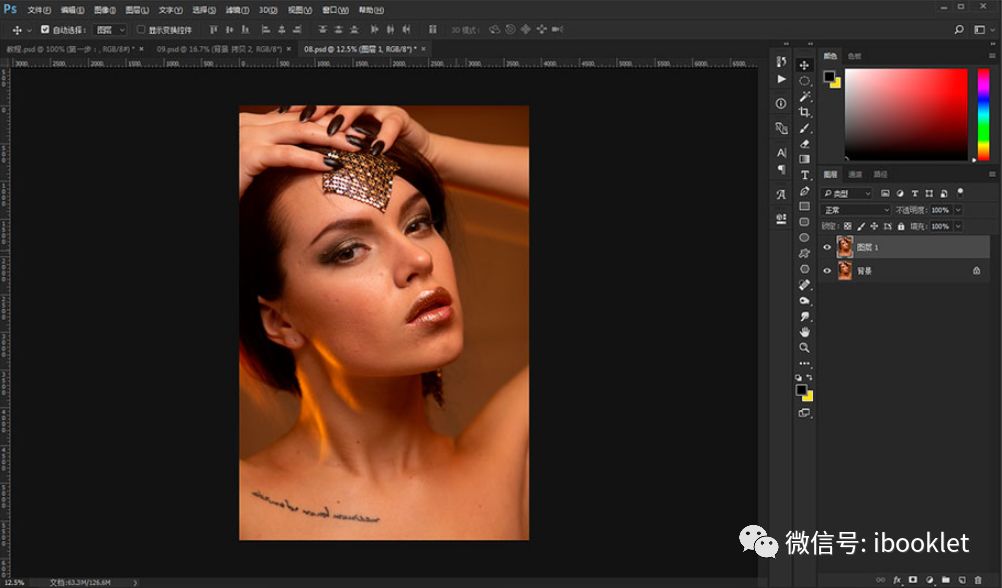Switch to the 通道 panel tab
1002x588 pixels.
855,174
